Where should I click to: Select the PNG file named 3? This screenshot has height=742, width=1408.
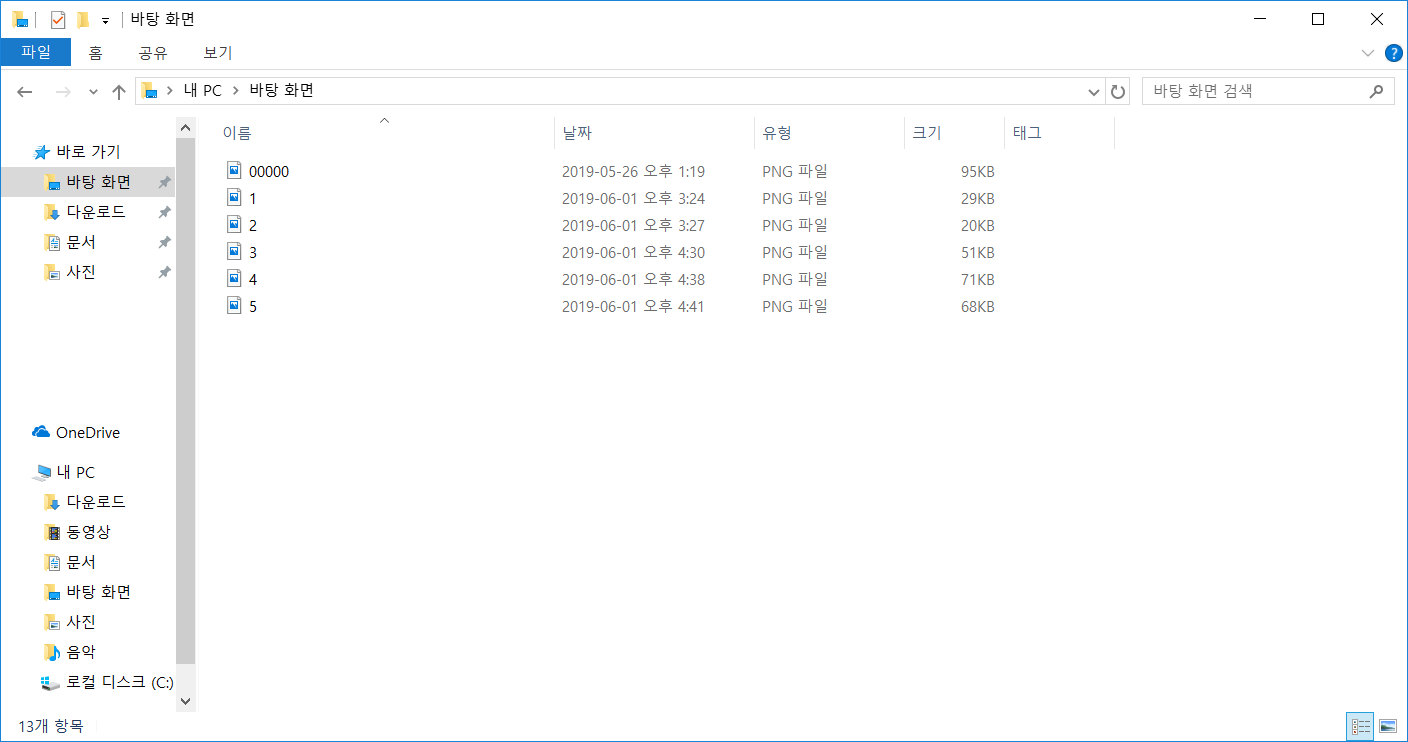pos(253,253)
